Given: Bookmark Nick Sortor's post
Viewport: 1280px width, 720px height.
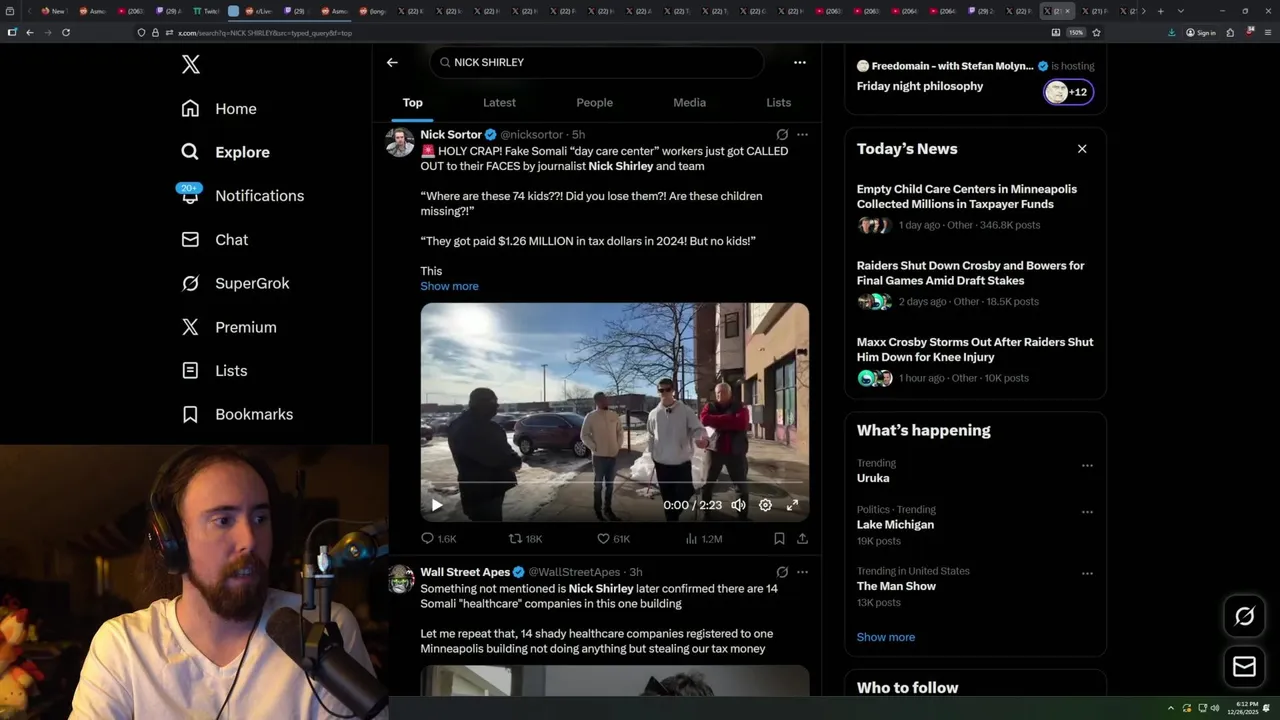Looking at the screenshot, I should coord(779,539).
